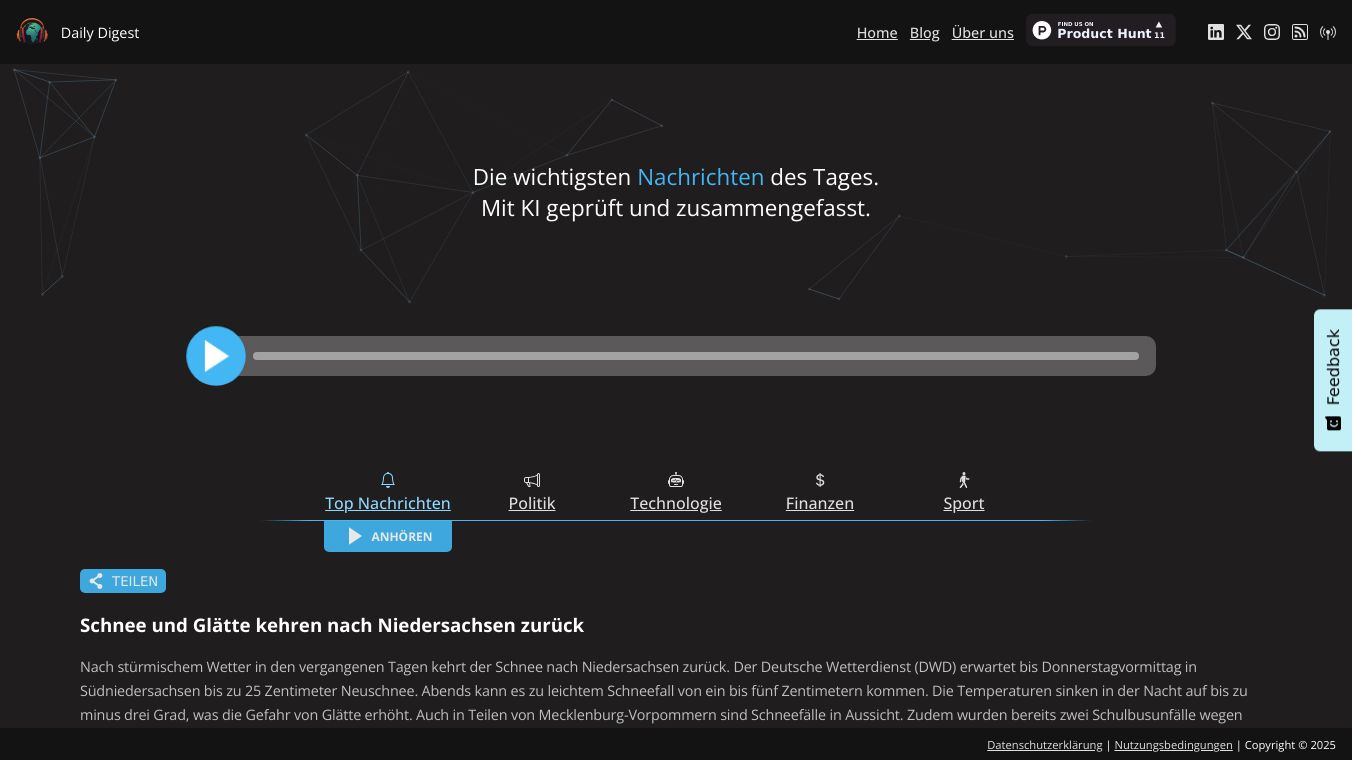Click the highlighted word Nachrichten in the hero
The image size is (1352, 760).
pyautogui.click(x=701, y=177)
